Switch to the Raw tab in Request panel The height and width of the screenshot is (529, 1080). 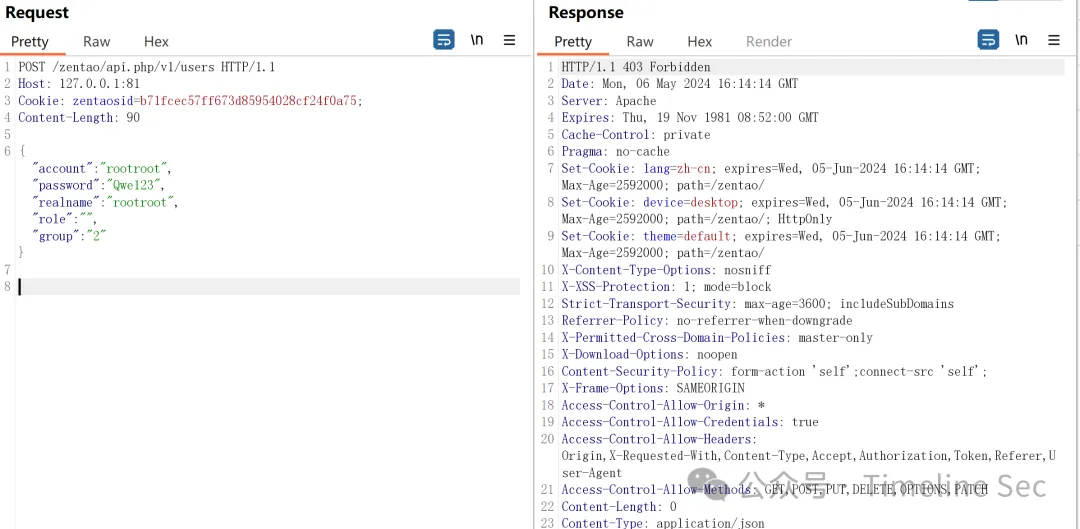[97, 41]
